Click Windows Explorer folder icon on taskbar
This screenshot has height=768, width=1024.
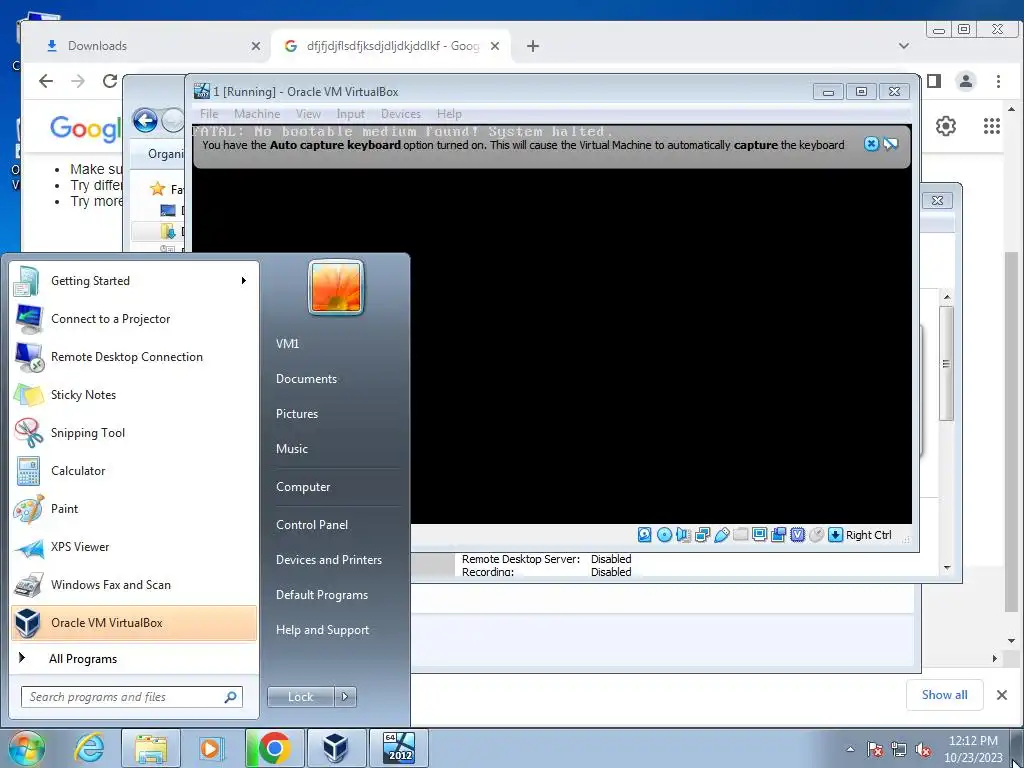pyautogui.click(x=151, y=748)
